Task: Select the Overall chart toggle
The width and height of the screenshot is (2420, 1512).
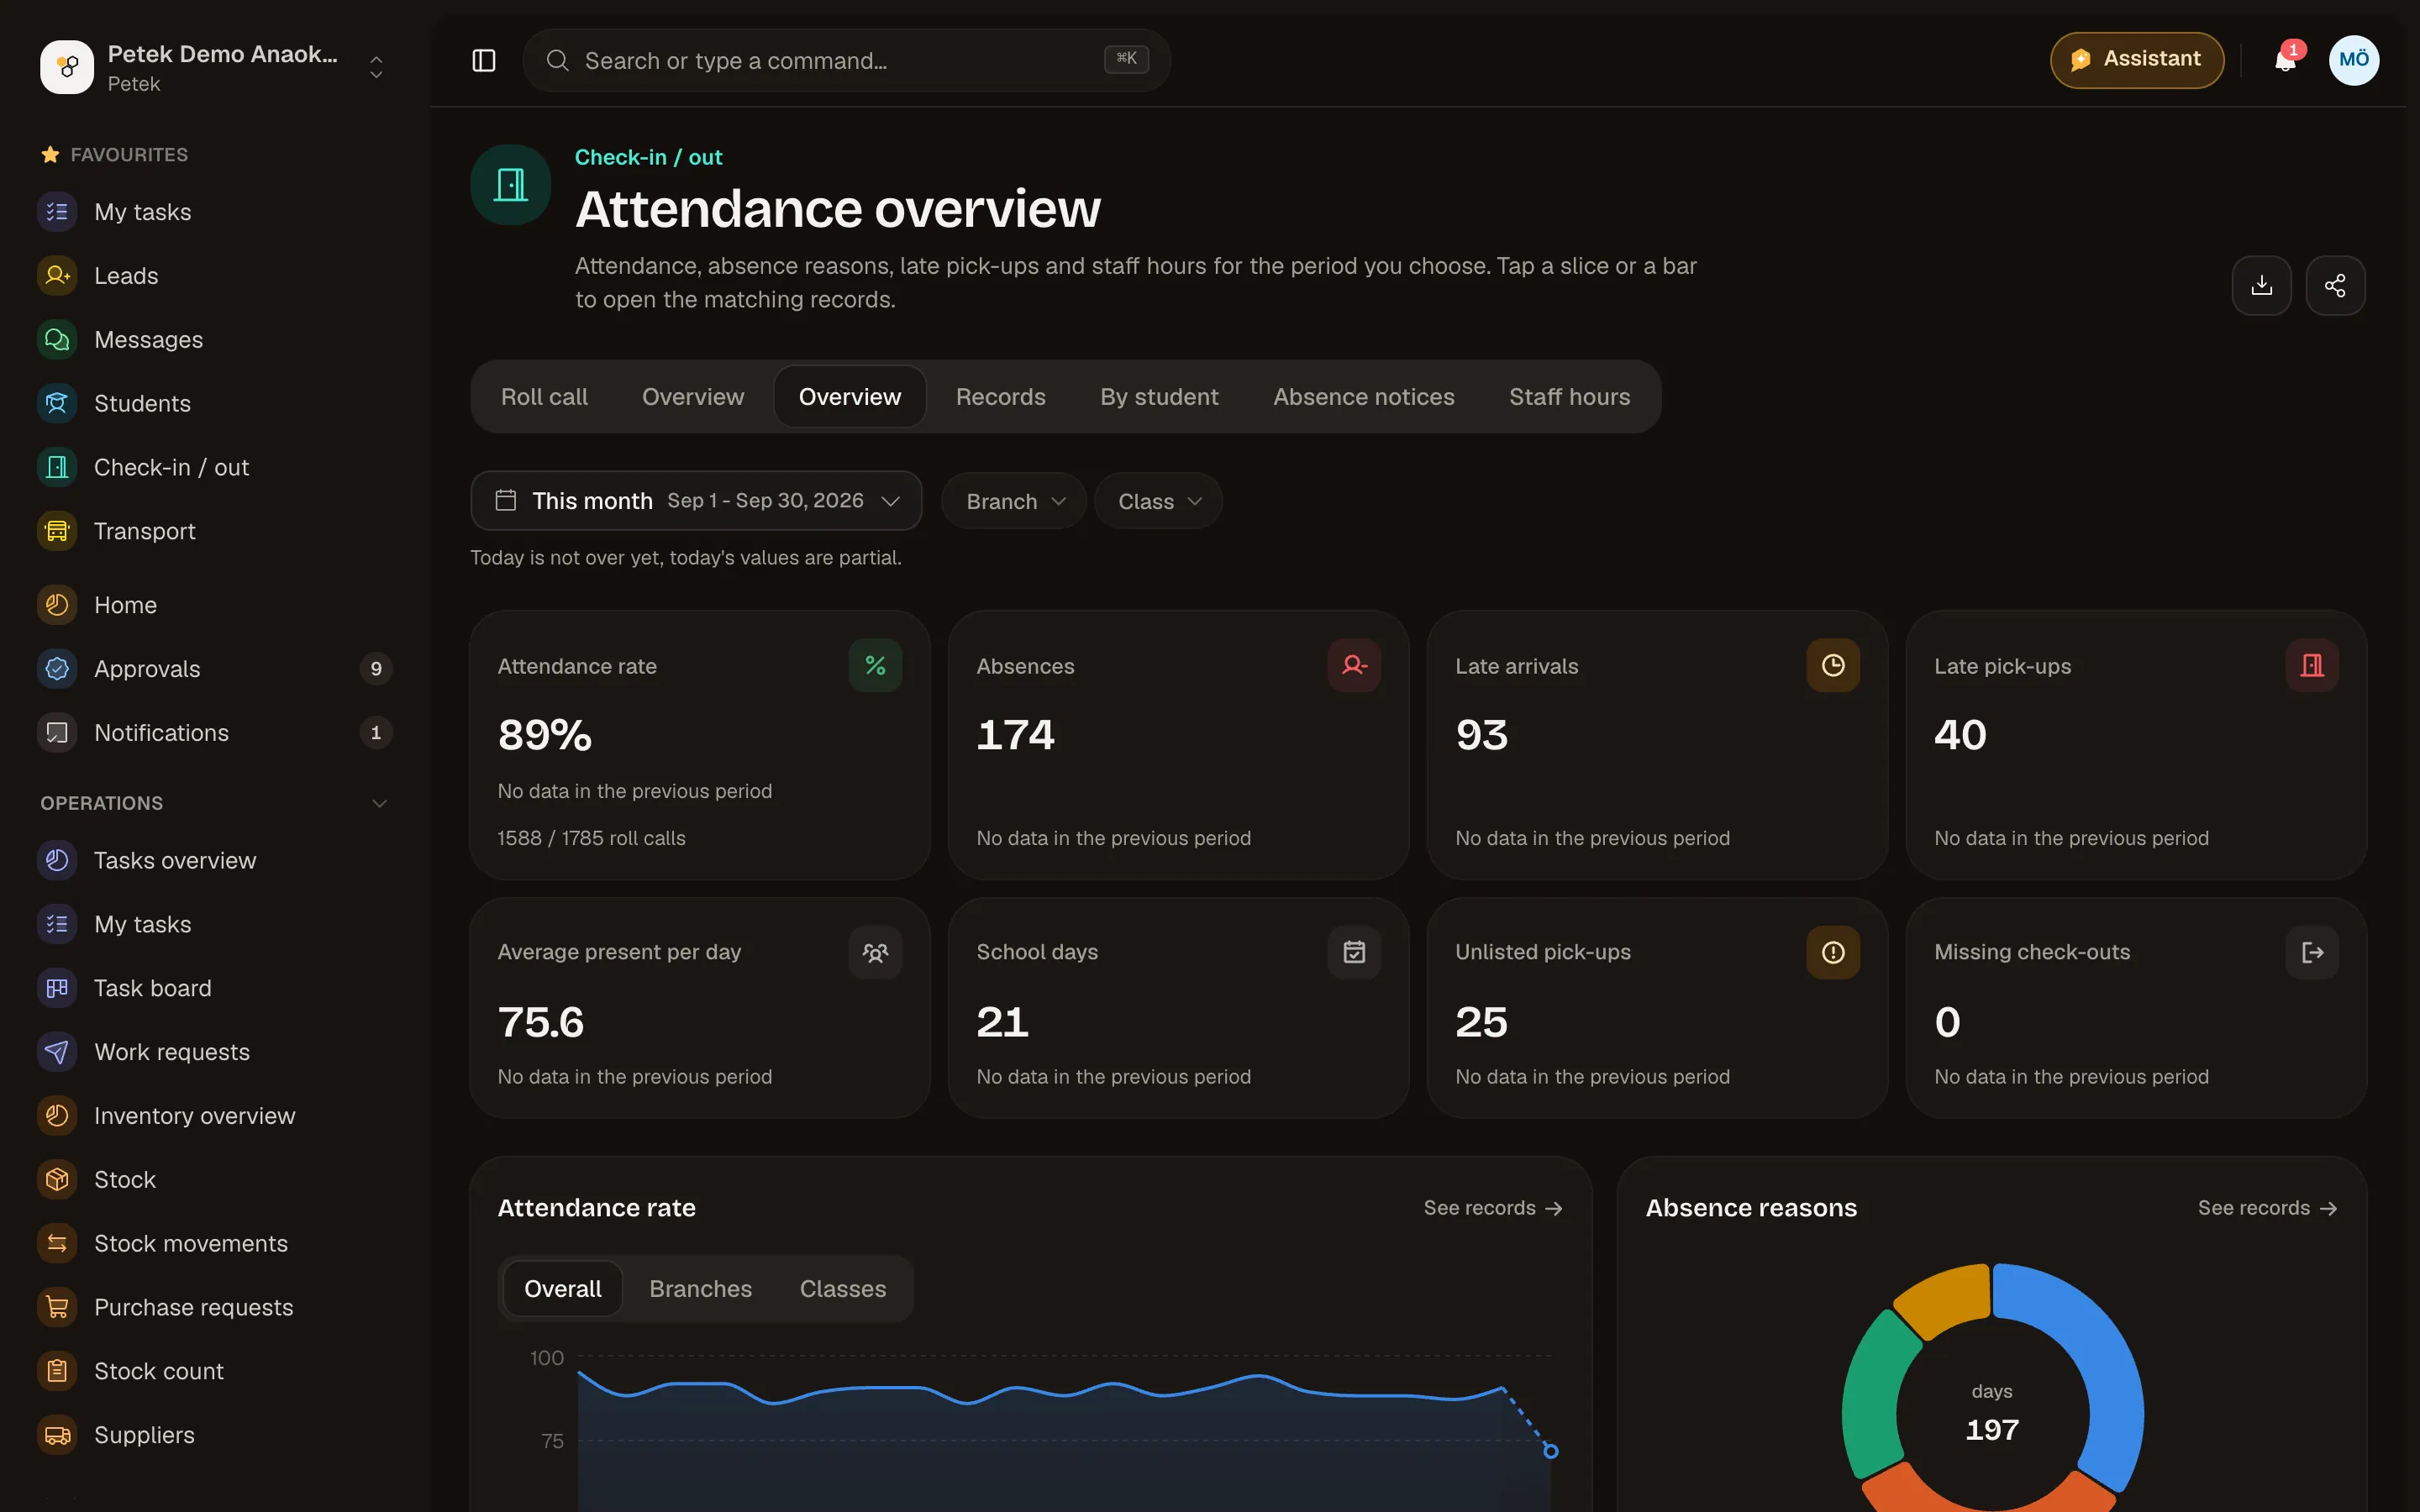Action: pos(563,1289)
